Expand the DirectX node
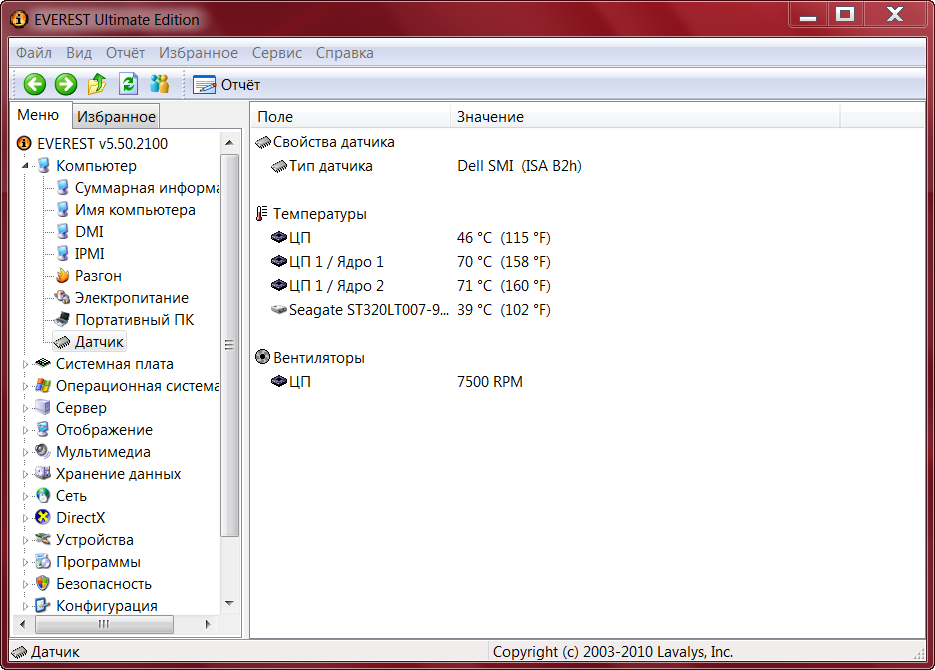The height and width of the screenshot is (670, 935). click(25, 518)
